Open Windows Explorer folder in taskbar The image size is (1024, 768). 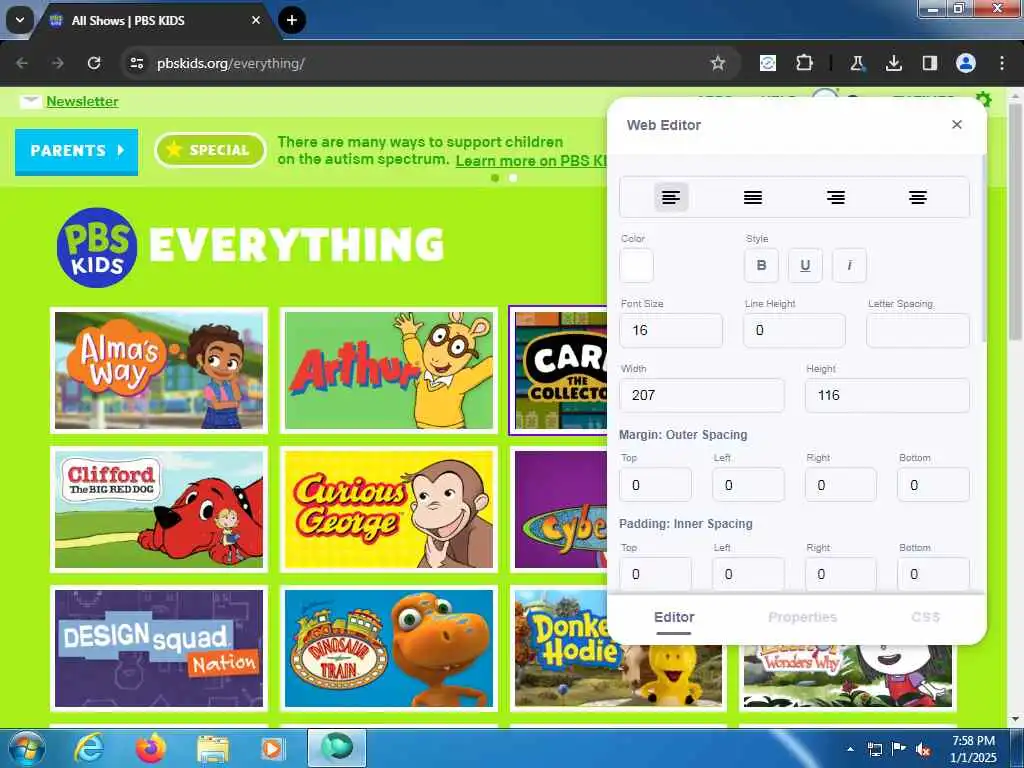point(213,748)
